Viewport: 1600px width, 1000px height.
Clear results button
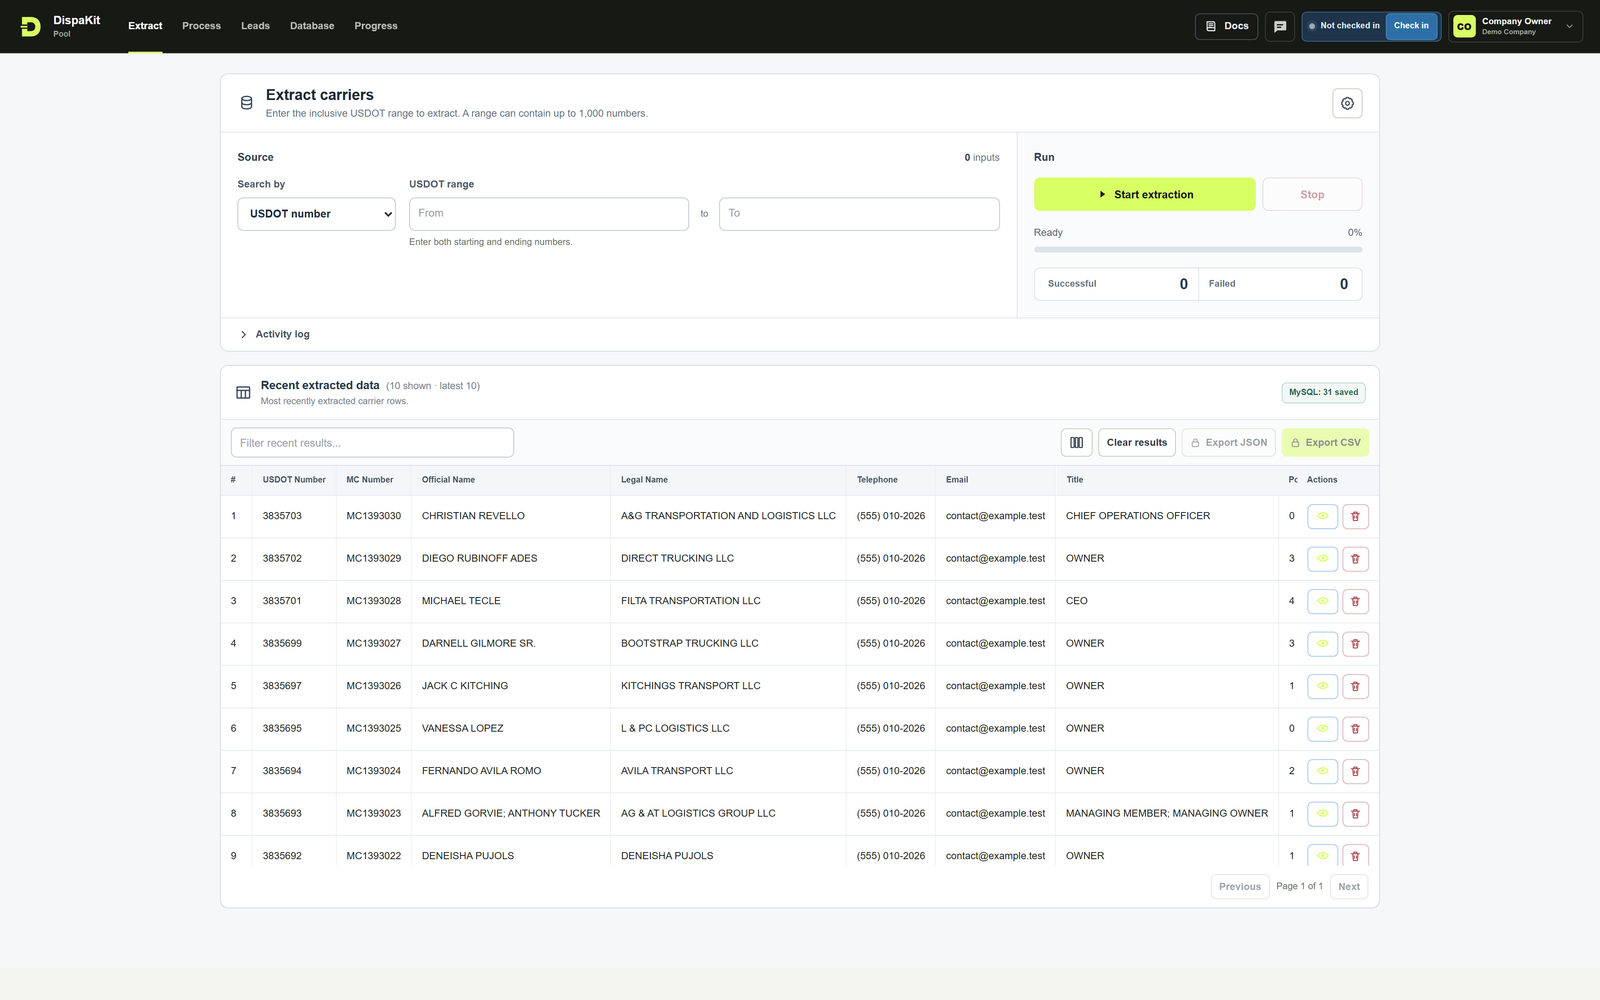coord(1136,442)
